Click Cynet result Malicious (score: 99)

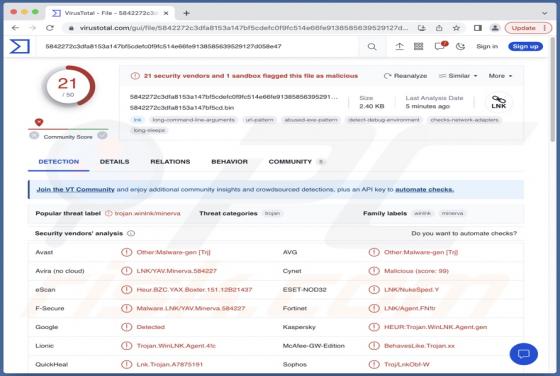tap(416, 271)
